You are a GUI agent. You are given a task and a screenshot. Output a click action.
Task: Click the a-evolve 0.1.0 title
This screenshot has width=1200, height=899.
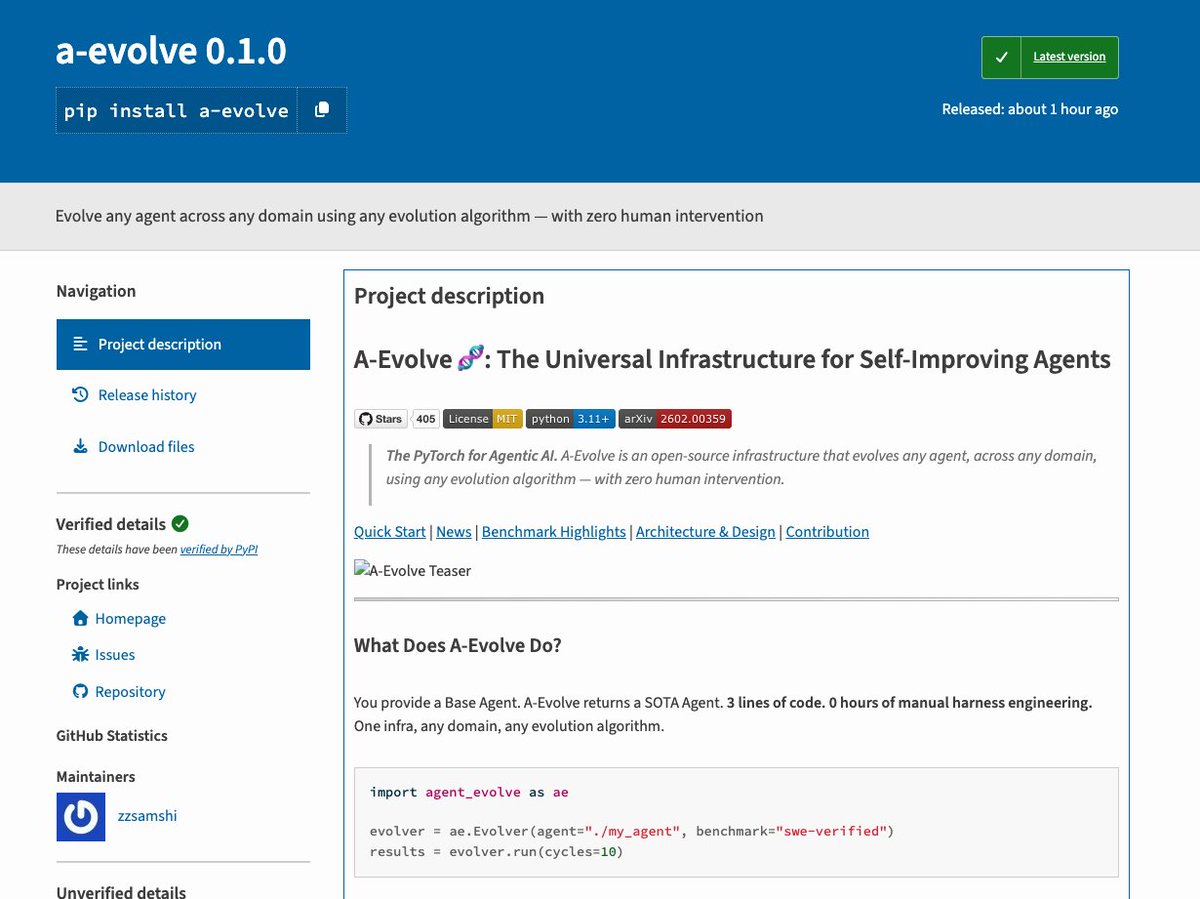coord(171,50)
